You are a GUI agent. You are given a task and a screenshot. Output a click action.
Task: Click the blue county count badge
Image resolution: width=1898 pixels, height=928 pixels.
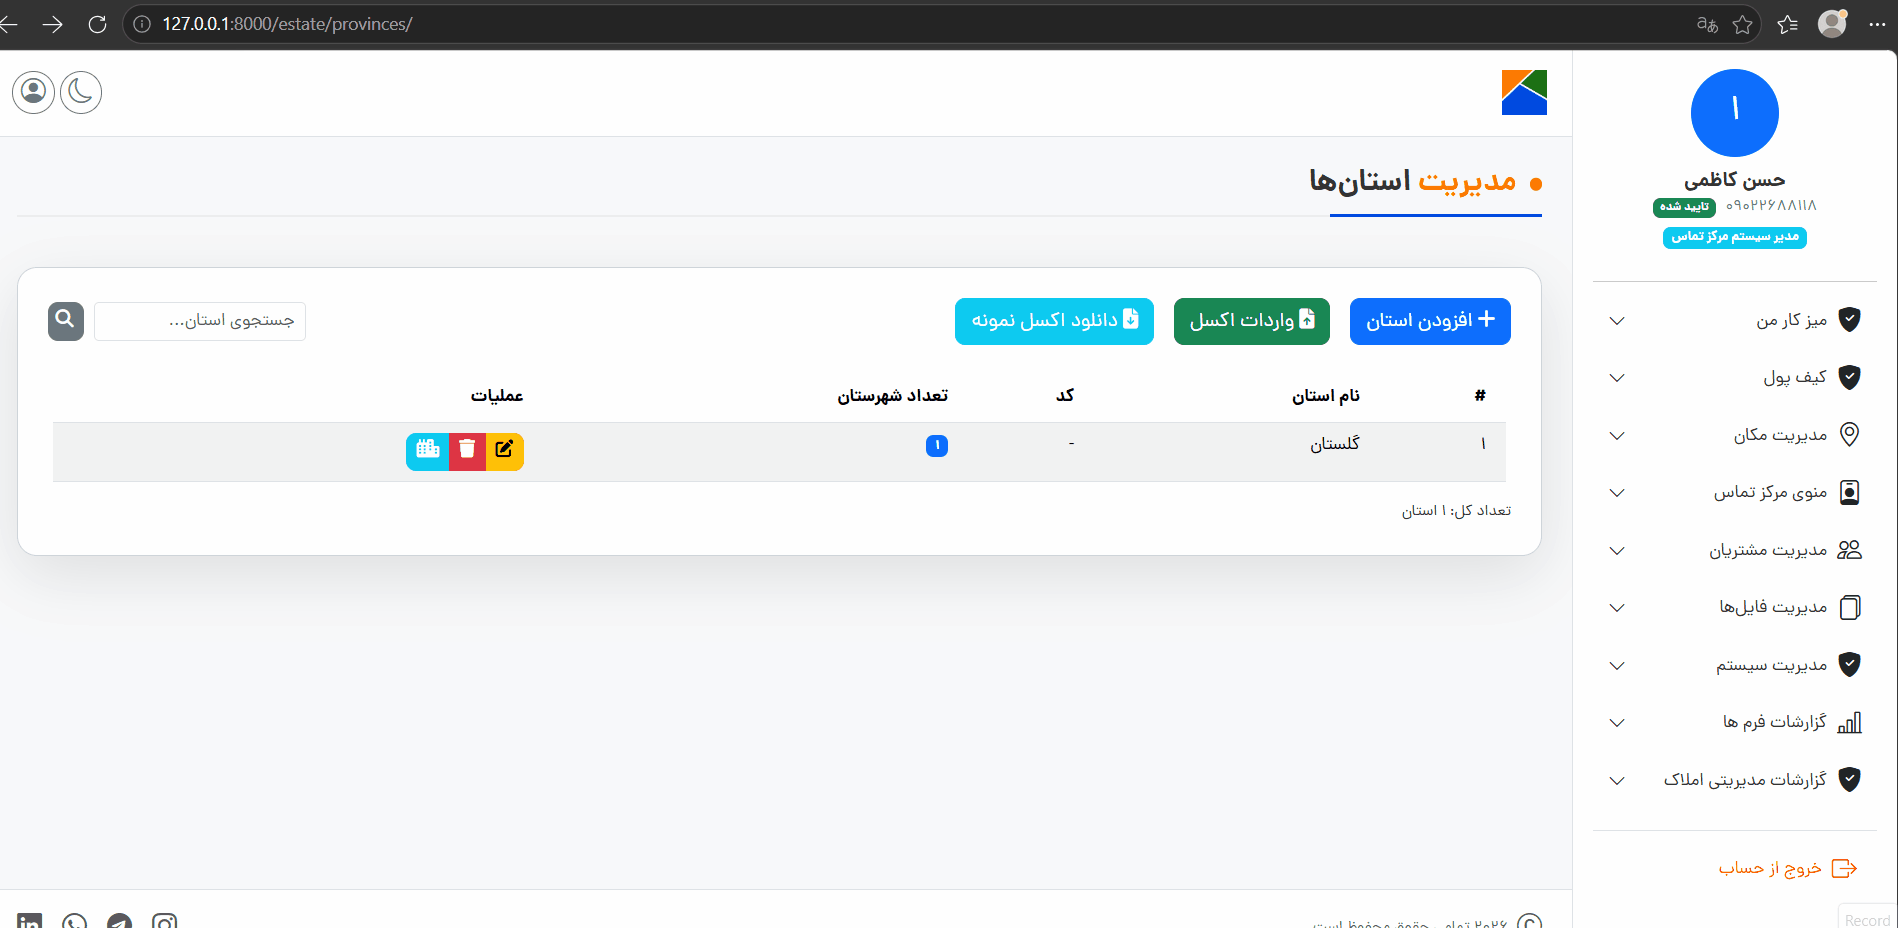pyautogui.click(x=937, y=445)
